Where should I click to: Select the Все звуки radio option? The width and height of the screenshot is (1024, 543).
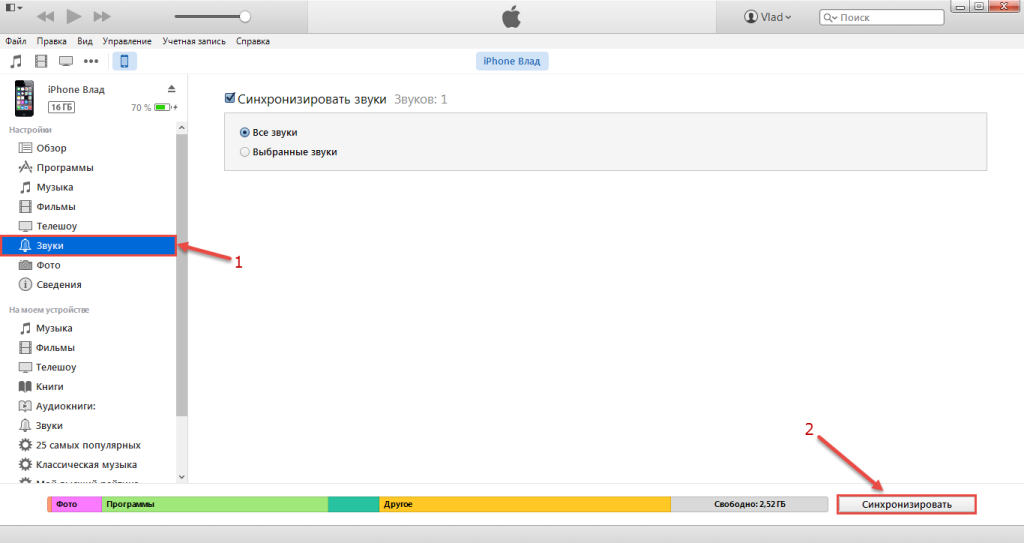(x=244, y=133)
